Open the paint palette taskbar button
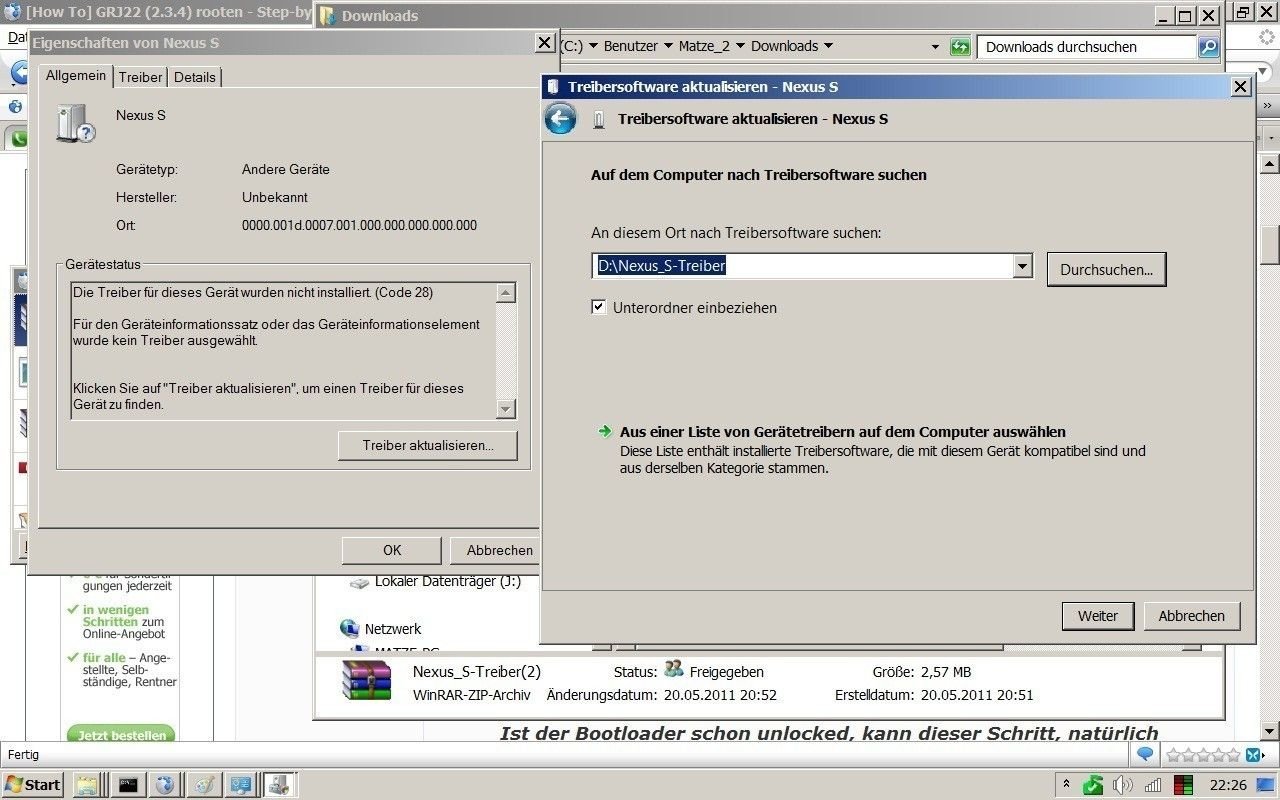 [204, 785]
